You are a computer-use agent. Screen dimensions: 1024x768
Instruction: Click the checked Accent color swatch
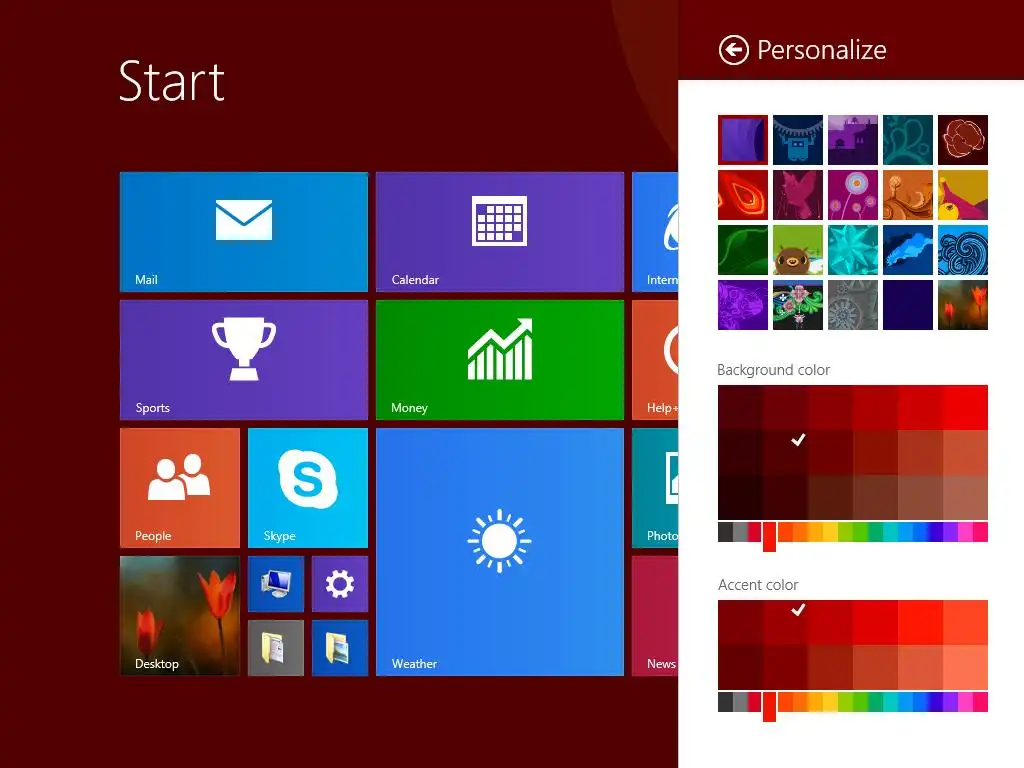785,622
